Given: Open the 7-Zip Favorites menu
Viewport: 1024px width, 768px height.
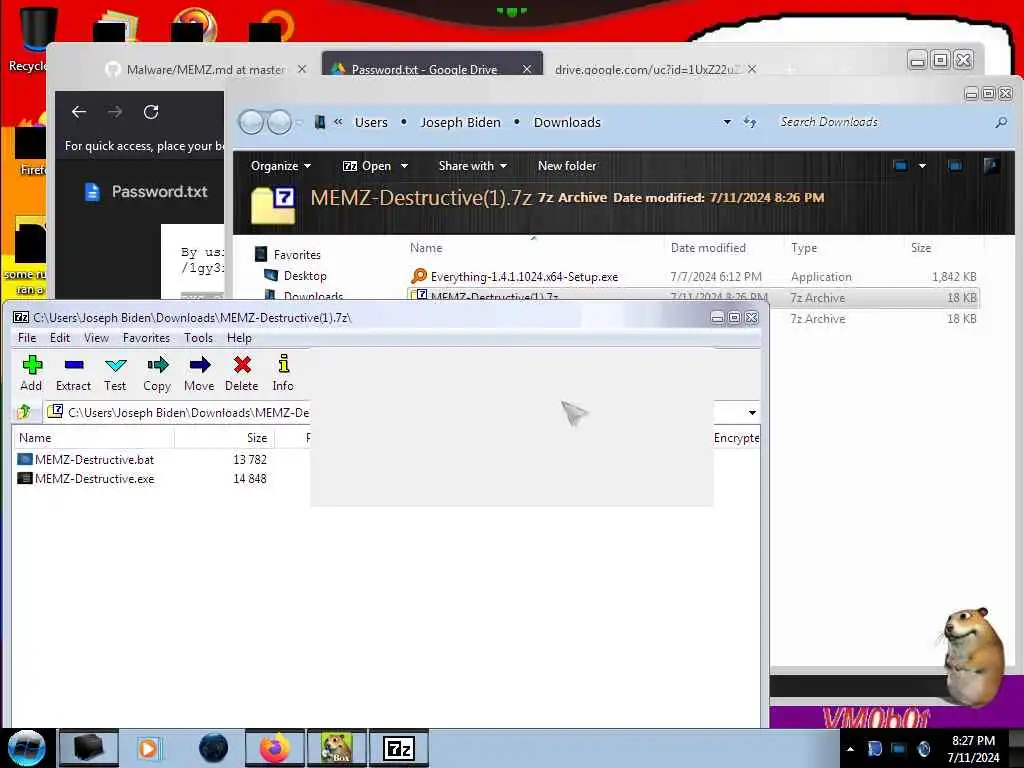Looking at the screenshot, I should tap(146, 338).
